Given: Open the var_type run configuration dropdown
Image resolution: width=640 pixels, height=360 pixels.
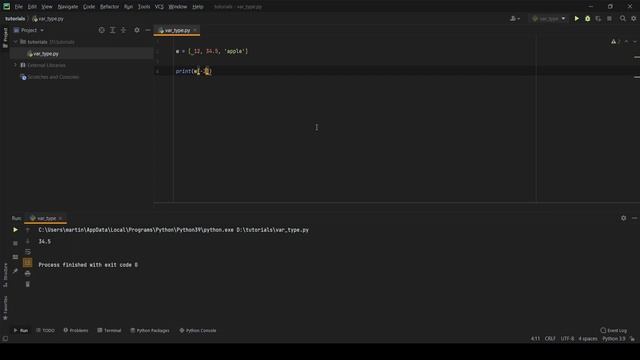Looking at the screenshot, I should (549, 18).
